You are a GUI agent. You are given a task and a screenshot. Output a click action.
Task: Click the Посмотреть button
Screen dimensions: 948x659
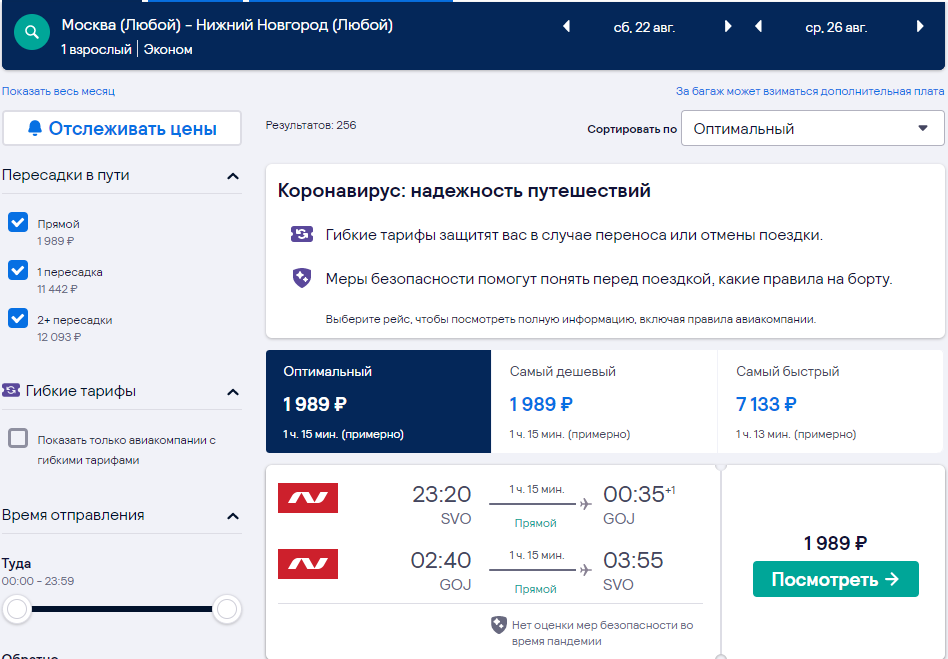pyautogui.click(x=836, y=579)
